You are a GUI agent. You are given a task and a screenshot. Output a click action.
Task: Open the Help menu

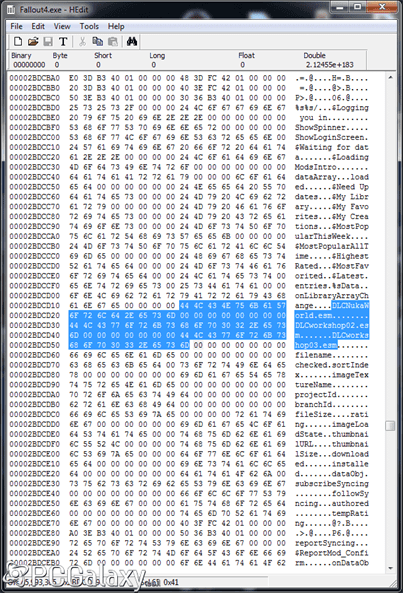tap(116, 26)
